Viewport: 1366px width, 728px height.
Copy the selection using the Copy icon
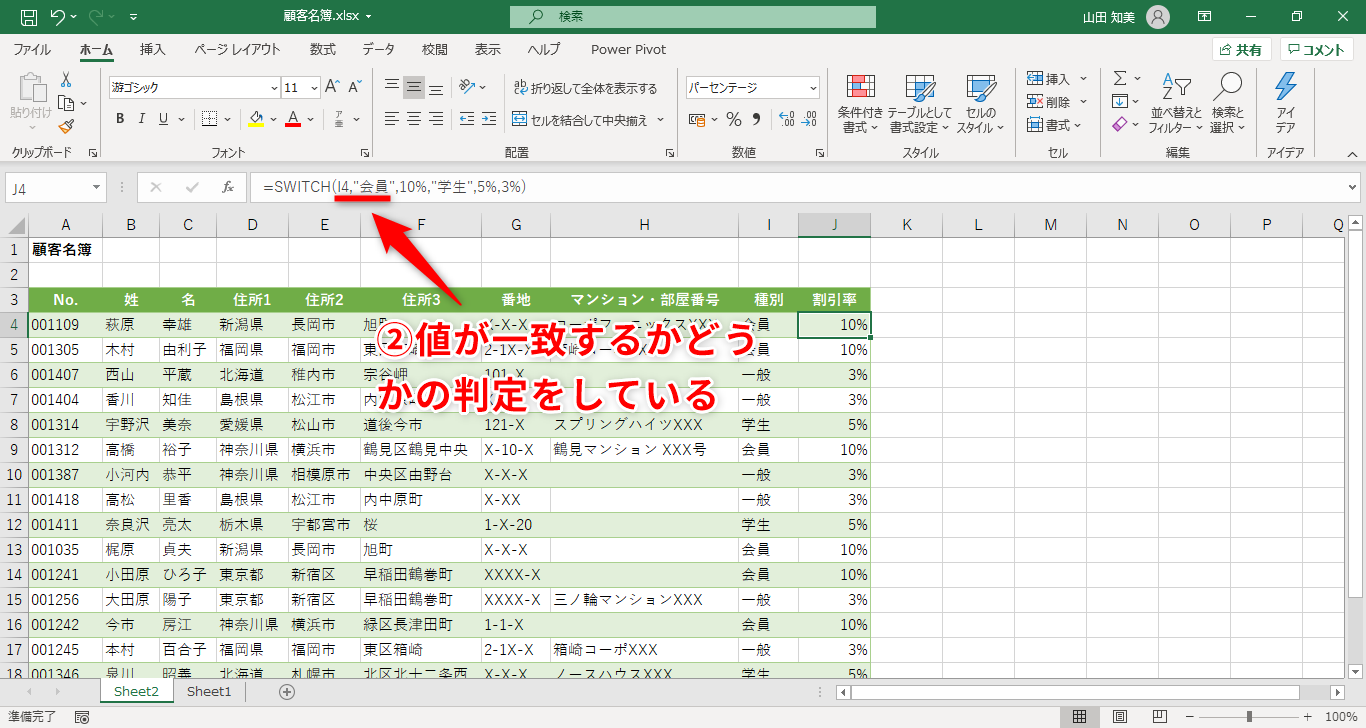tap(66, 103)
